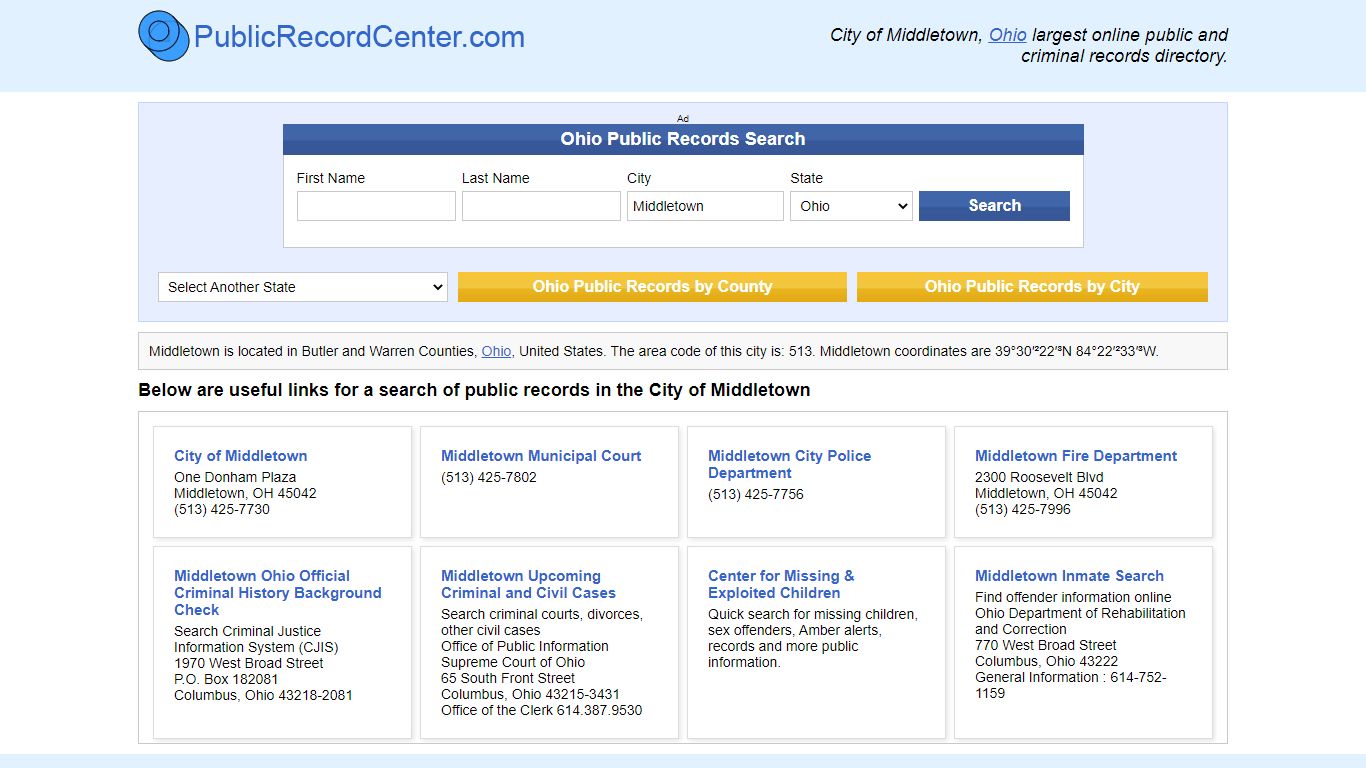This screenshot has height=768, width=1366.
Task: Click the text 65 South Front Street
Action: [508, 678]
